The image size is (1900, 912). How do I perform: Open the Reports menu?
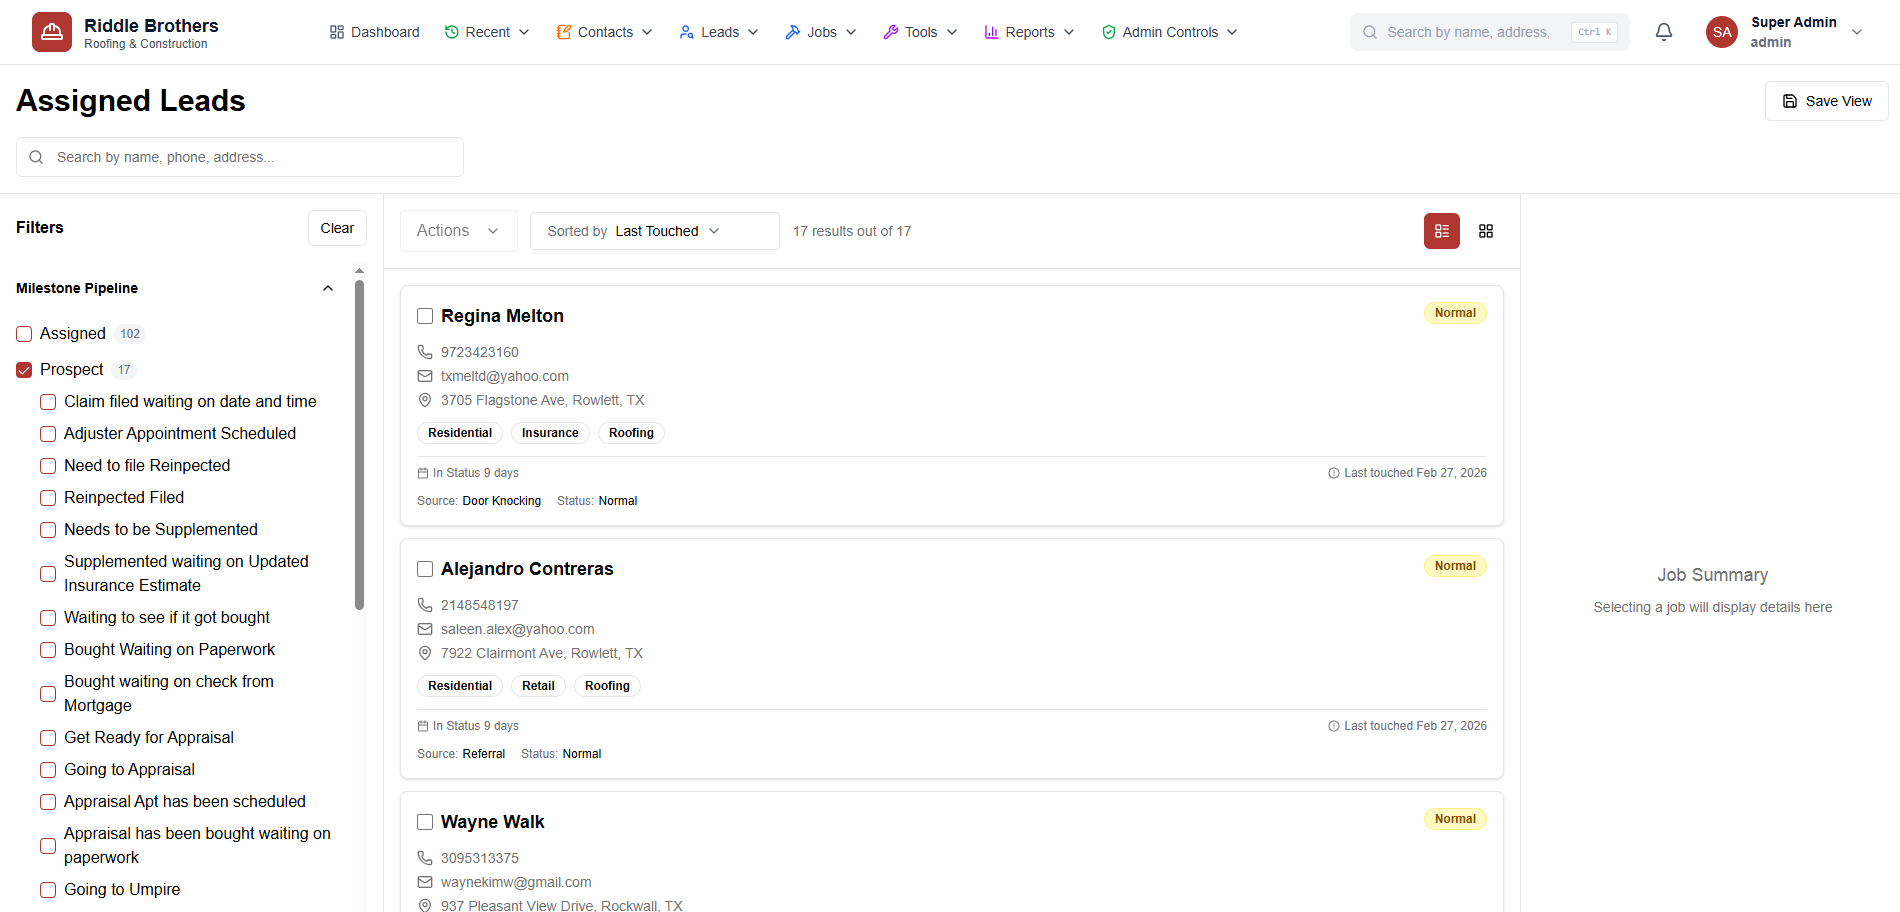[1028, 31]
